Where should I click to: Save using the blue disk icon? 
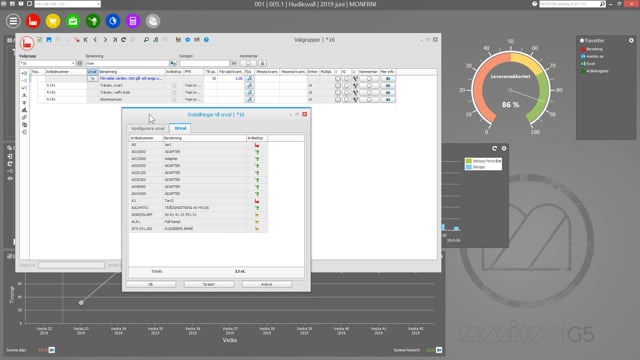tap(49, 40)
